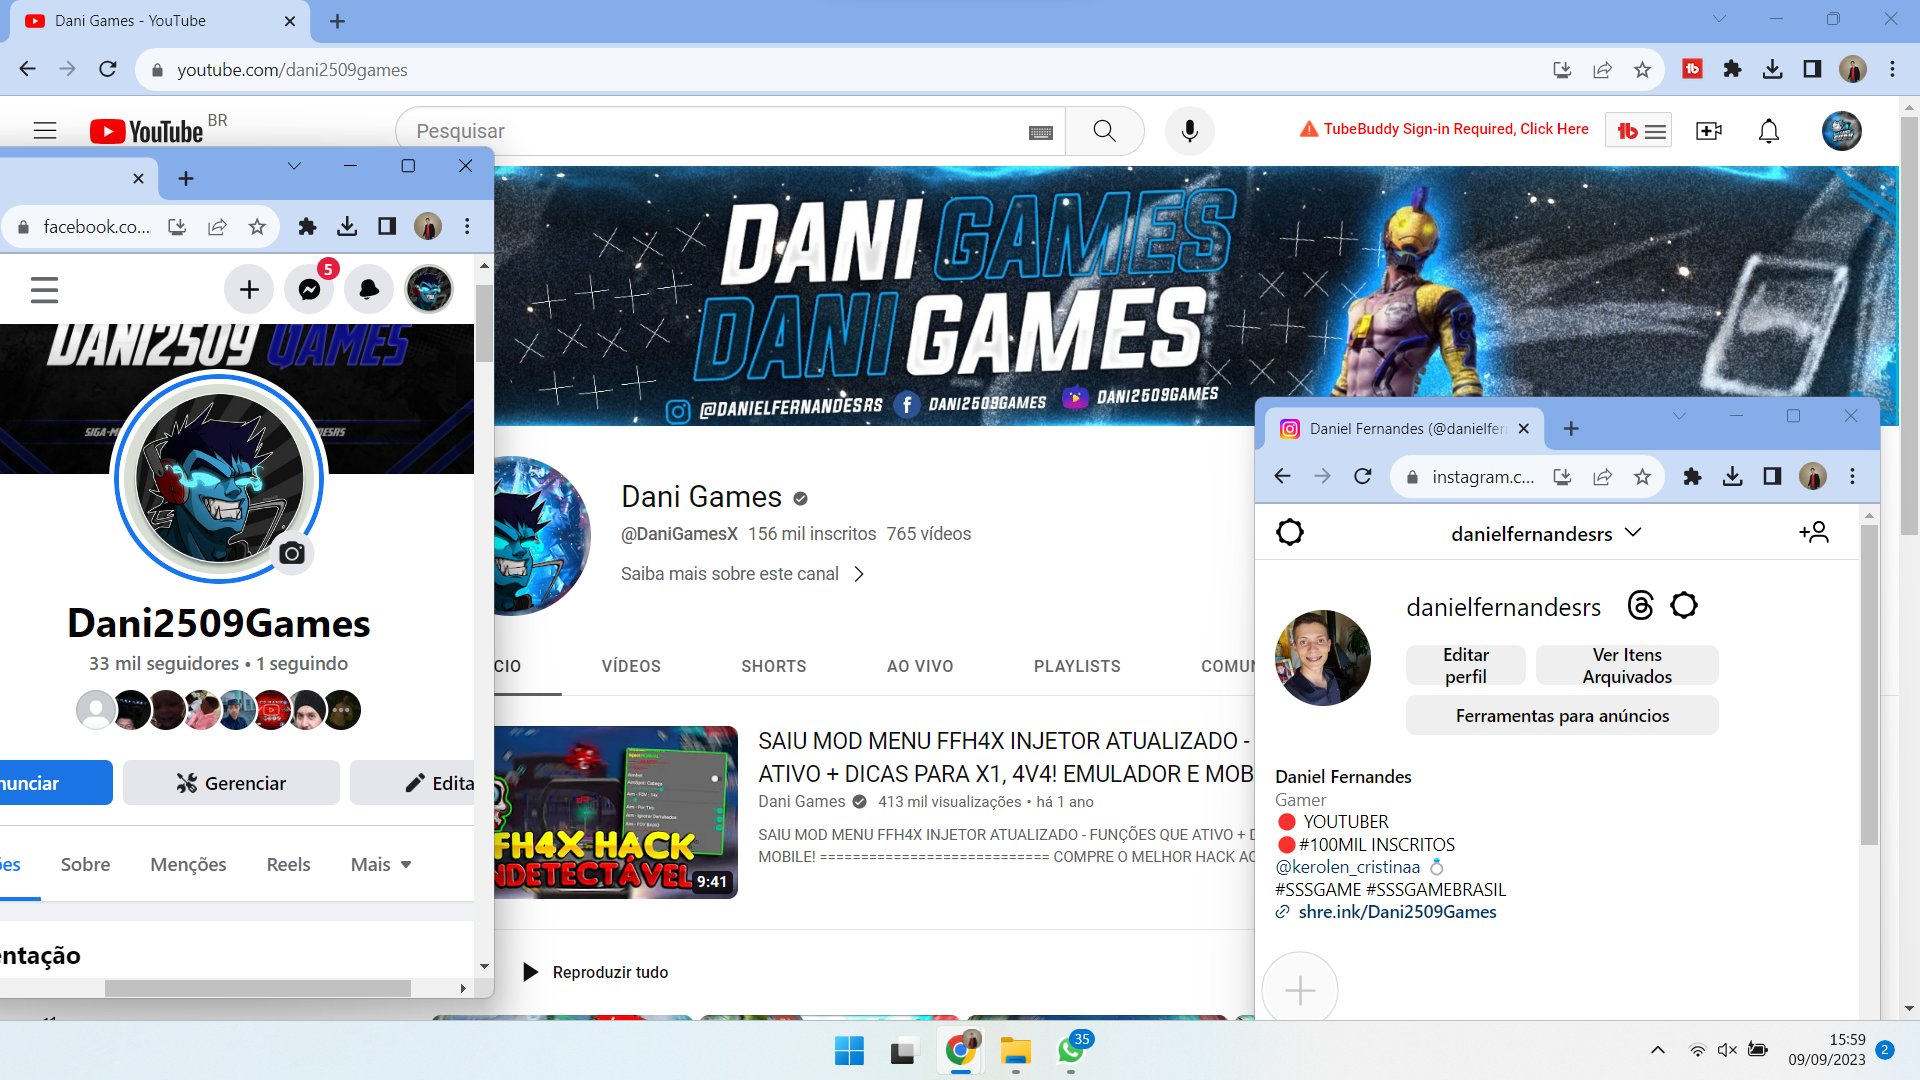The width and height of the screenshot is (1920, 1080).
Task: Click Reproduzir tudo on YouTube
Action: pos(595,972)
